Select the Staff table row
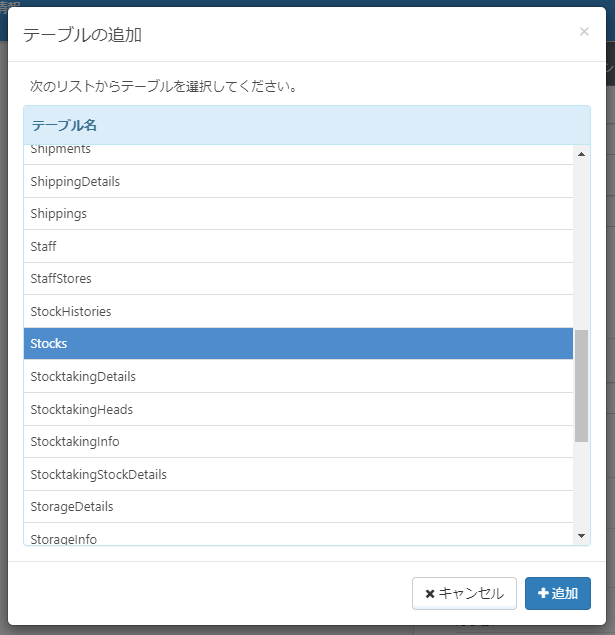615x635 pixels. [298, 246]
